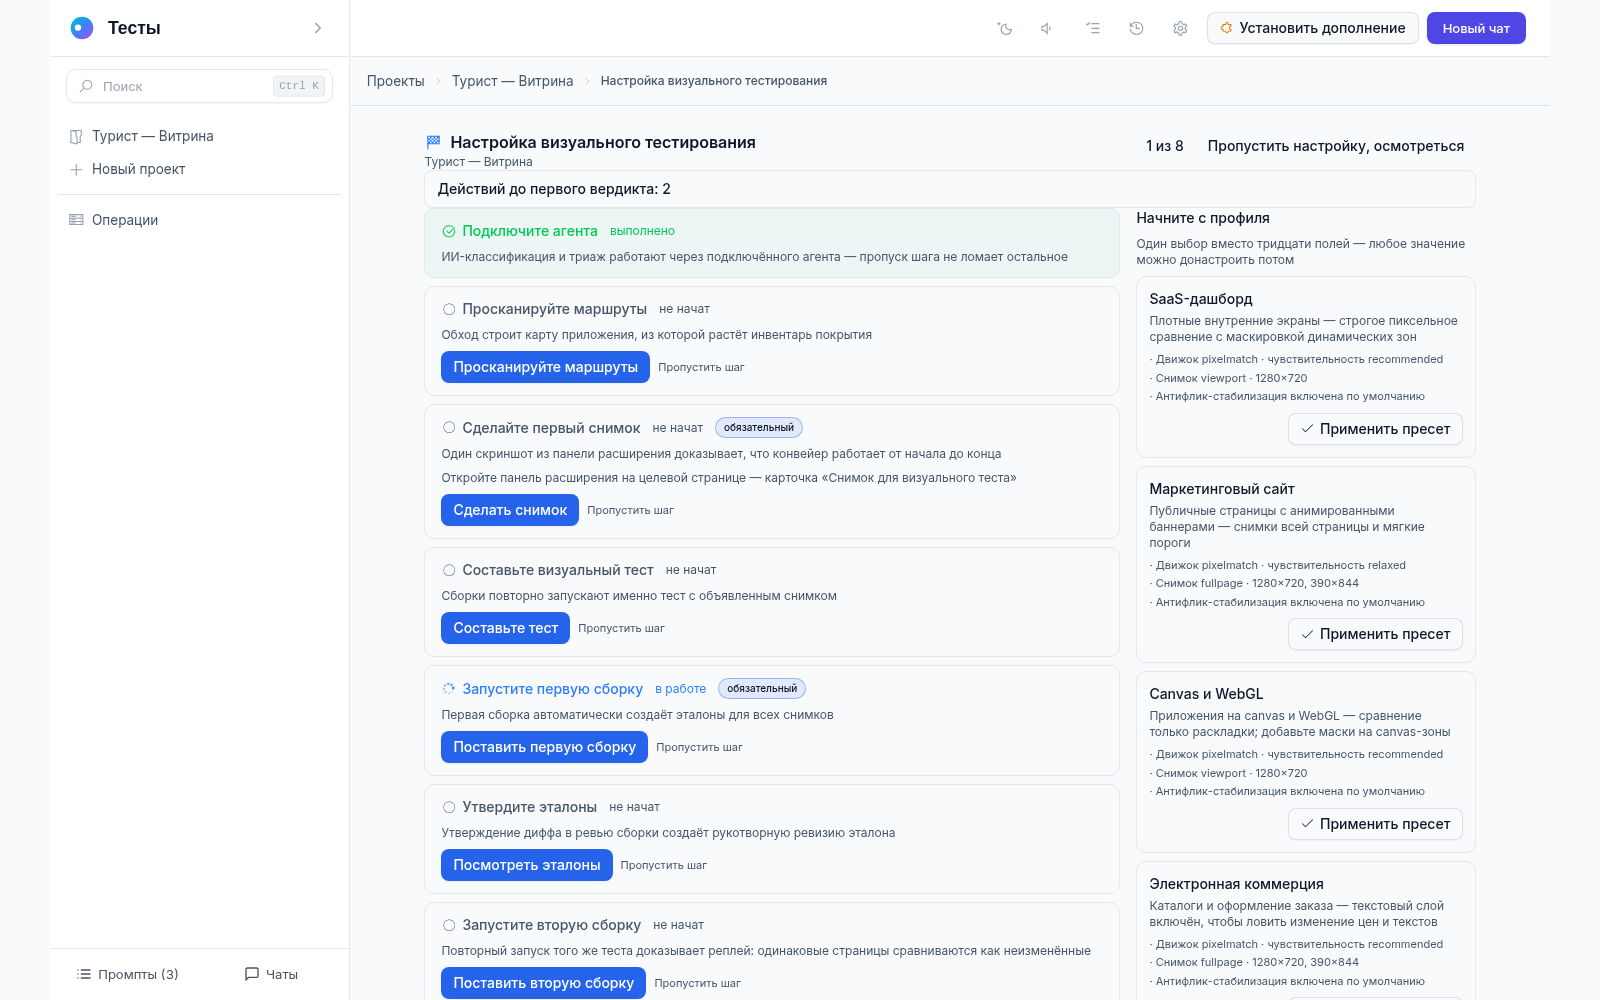
Task: Open Промпты (3) at the sidebar bottom
Action: coord(128,974)
